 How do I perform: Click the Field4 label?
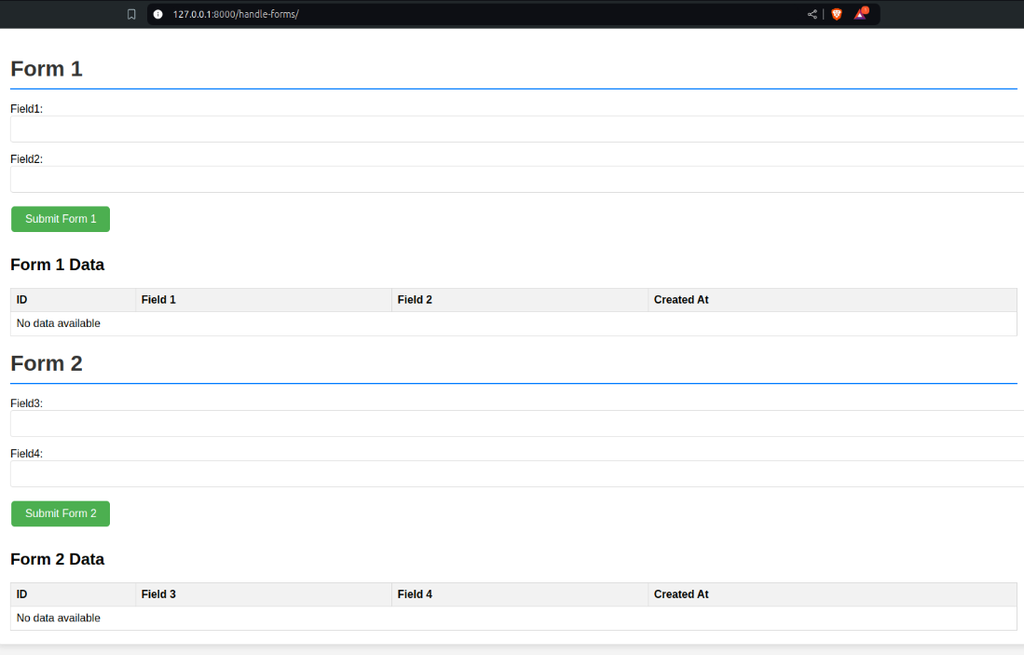27,454
